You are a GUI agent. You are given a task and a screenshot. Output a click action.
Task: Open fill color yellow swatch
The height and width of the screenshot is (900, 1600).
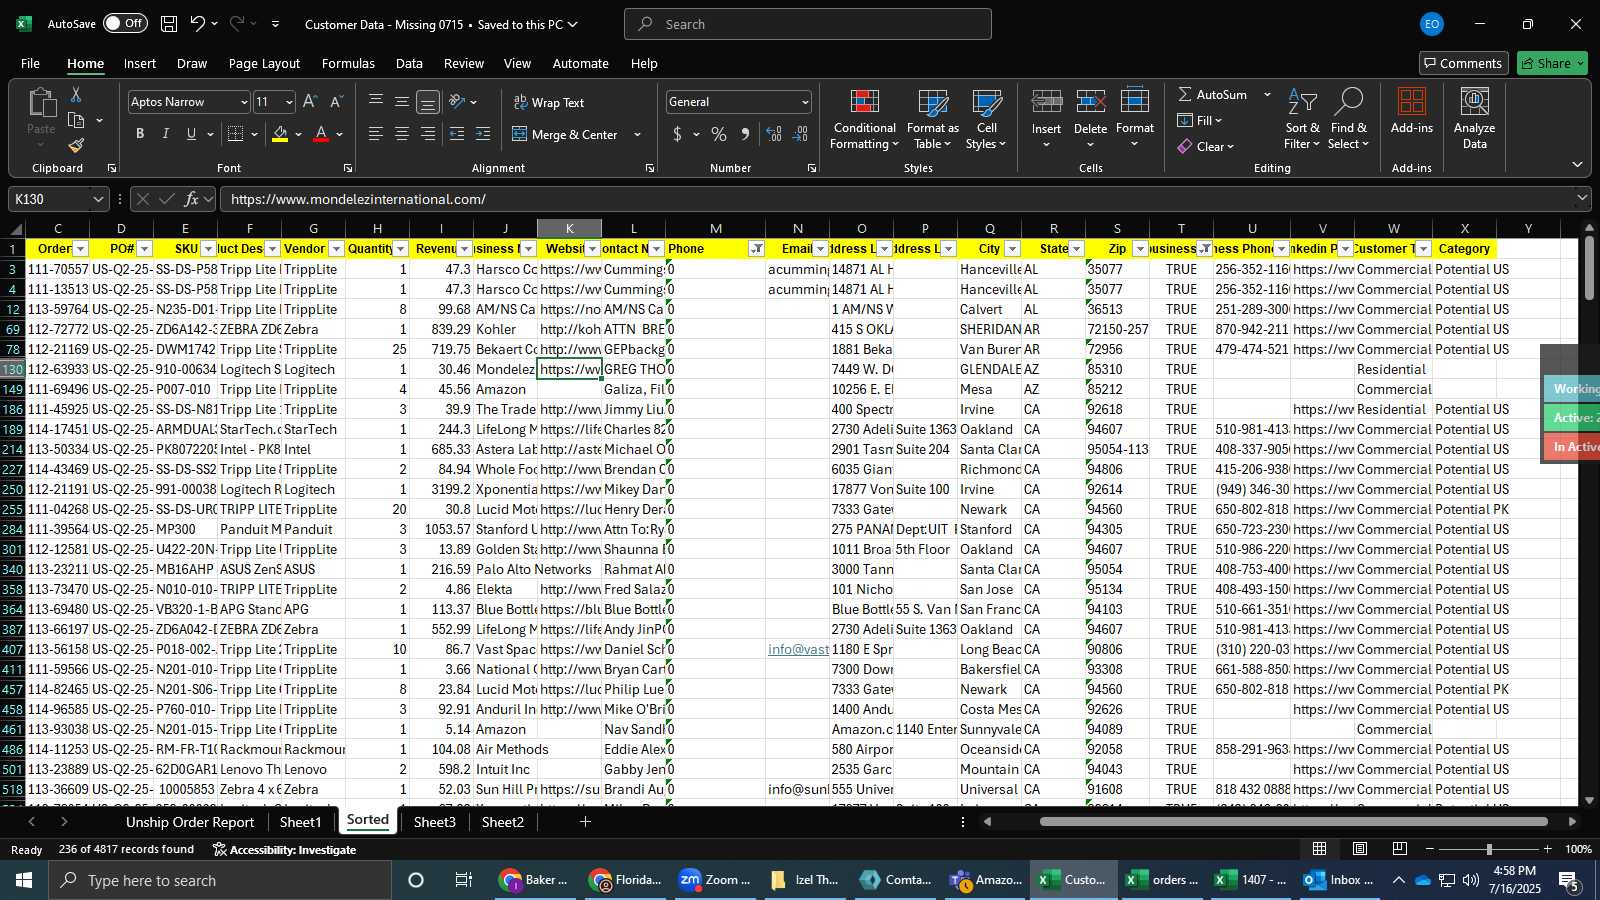coord(281,134)
